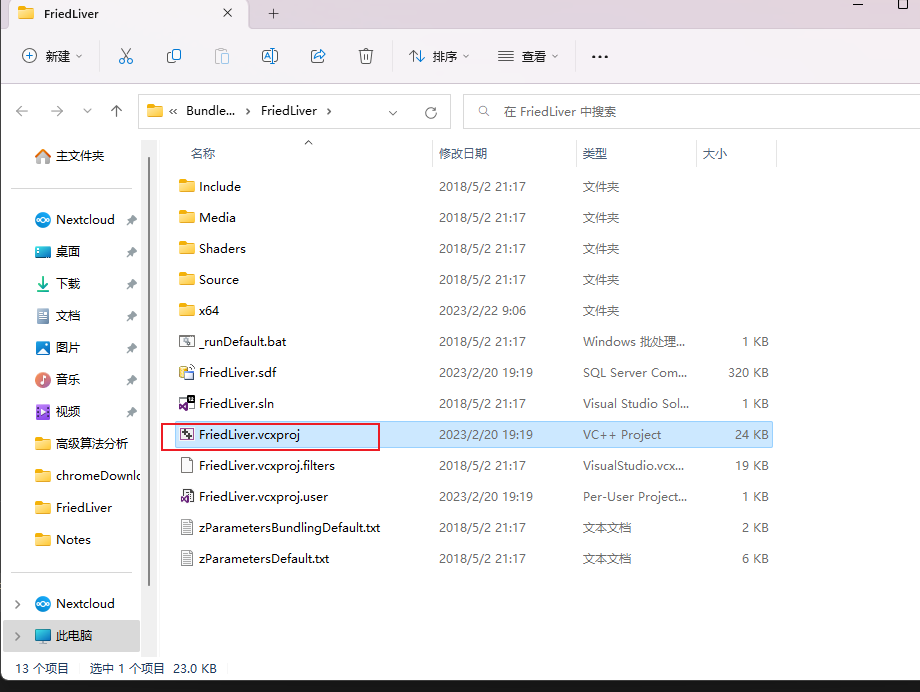Screen dimensions: 920x692
Task: Go back with the left arrow
Action: (x=22, y=111)
